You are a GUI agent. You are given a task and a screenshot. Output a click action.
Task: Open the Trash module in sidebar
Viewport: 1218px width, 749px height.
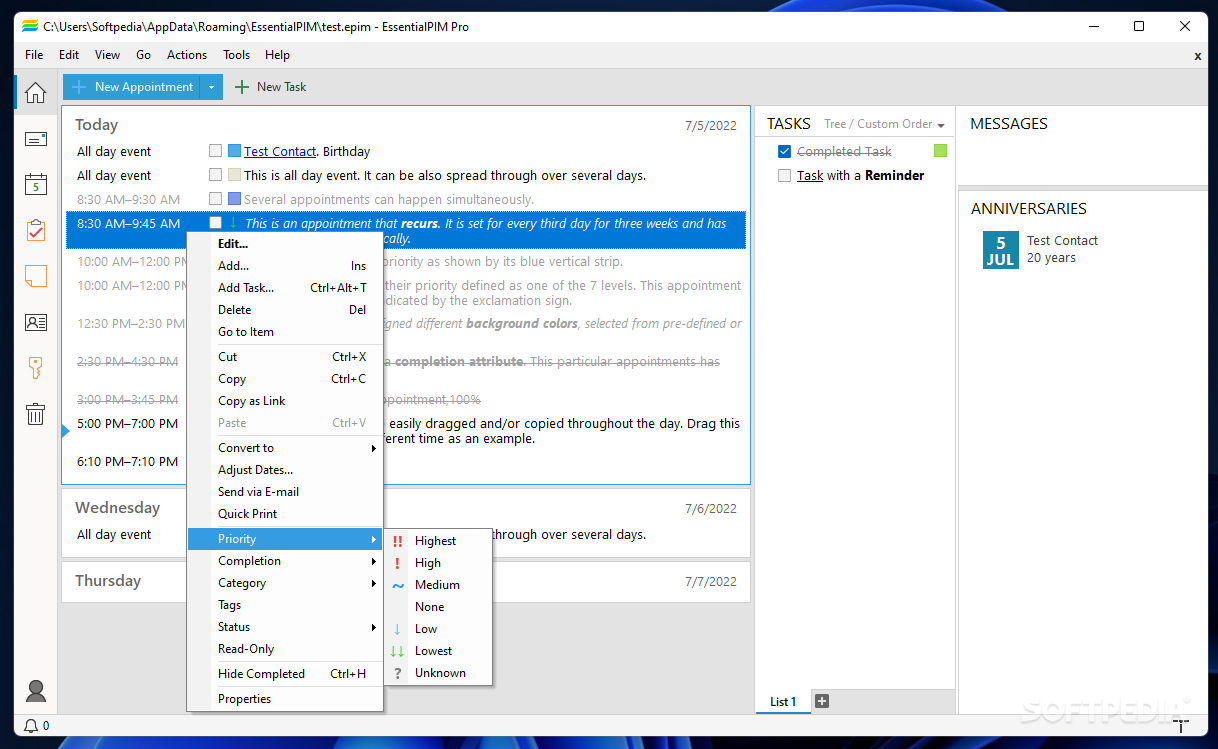pyautogui.click(x=36, y=413)
